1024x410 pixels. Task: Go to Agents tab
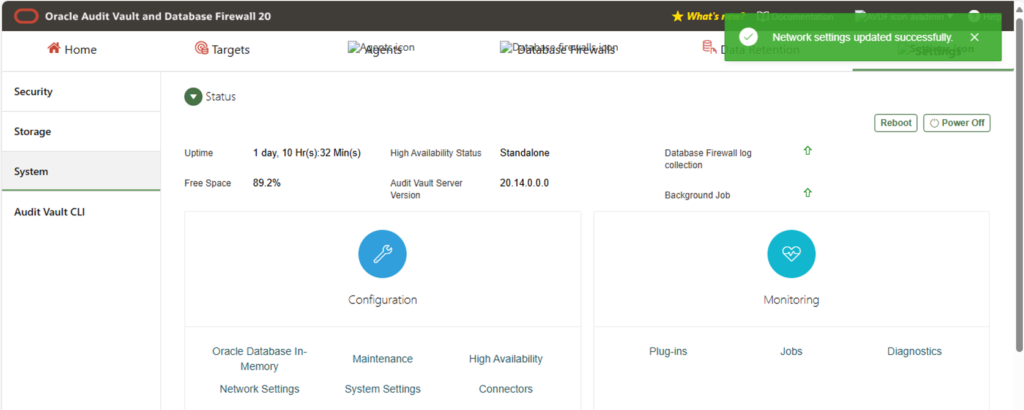coord(382,50)
